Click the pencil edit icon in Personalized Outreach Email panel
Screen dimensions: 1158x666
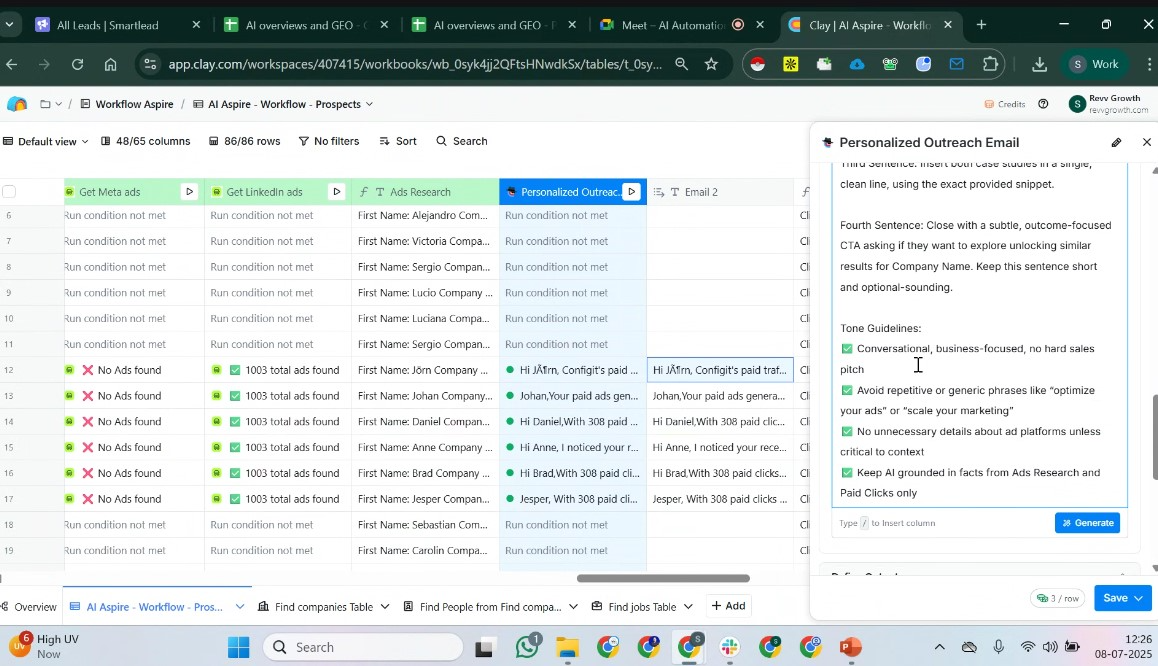pos(1116,143)
